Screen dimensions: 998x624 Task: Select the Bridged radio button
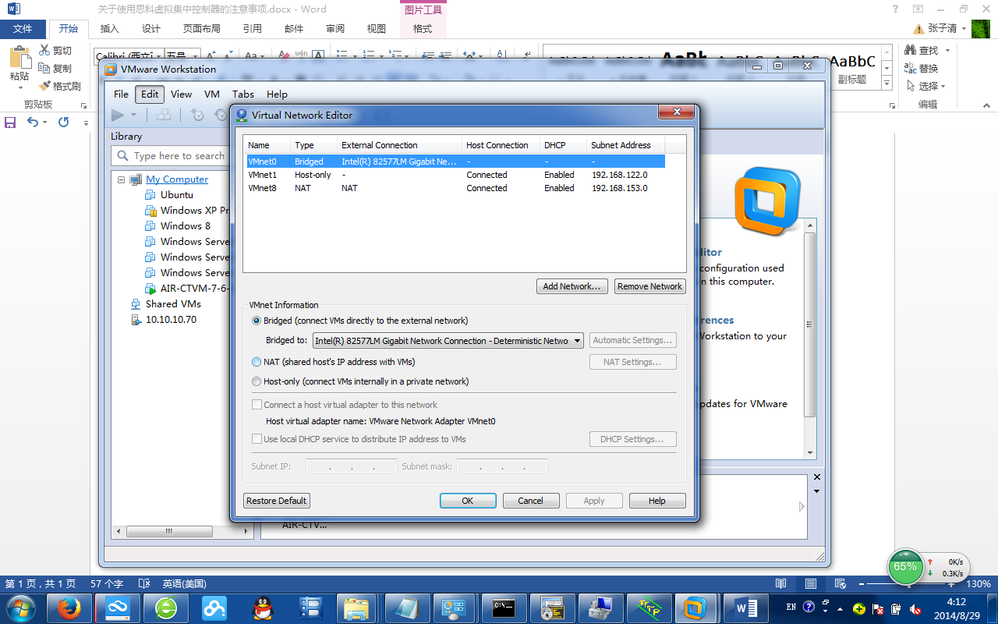tap(257, 320)
